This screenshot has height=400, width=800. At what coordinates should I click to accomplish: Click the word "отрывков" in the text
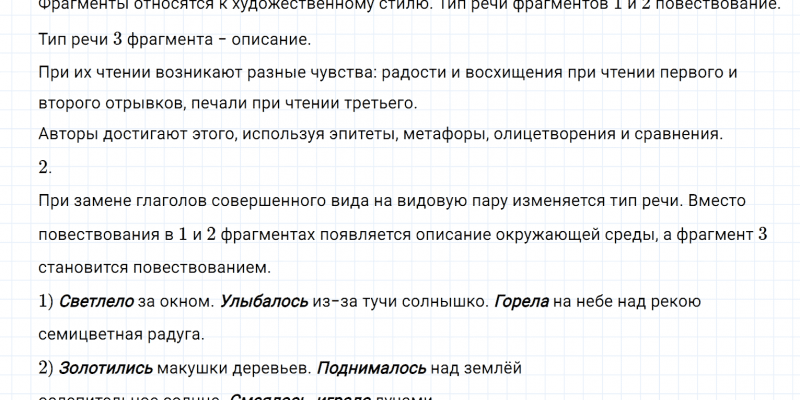(x=134, y=103)
